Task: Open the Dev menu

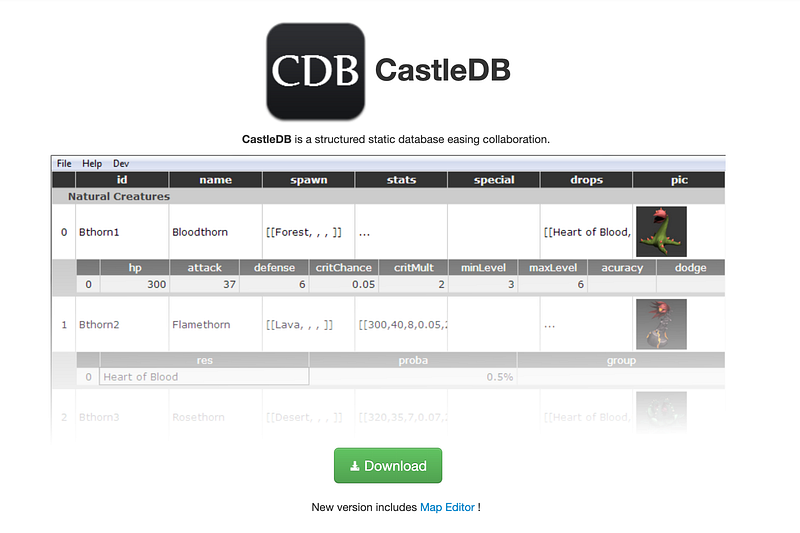Action: tap(121, 164)
